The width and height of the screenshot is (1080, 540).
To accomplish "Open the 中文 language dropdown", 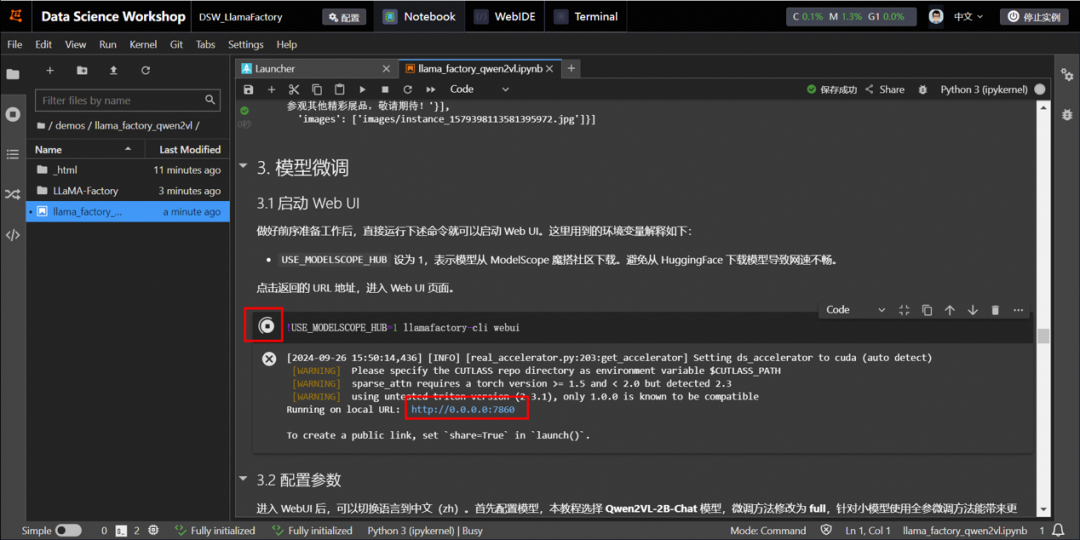I will (969, 17).
